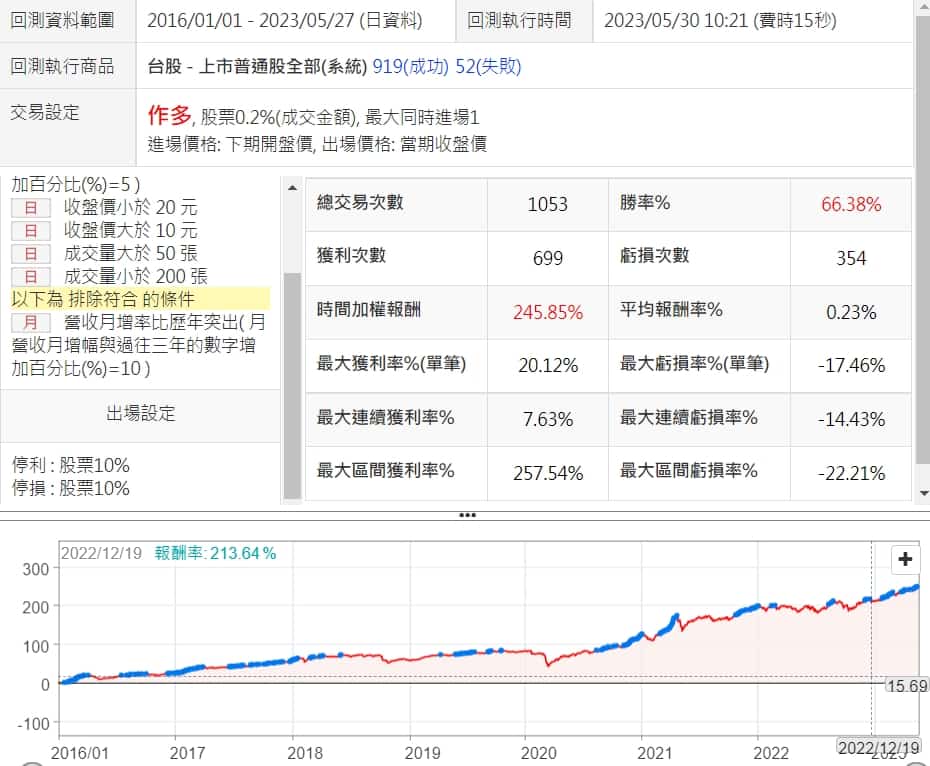Click the three-dot panel divider handle

coord(466,515)
